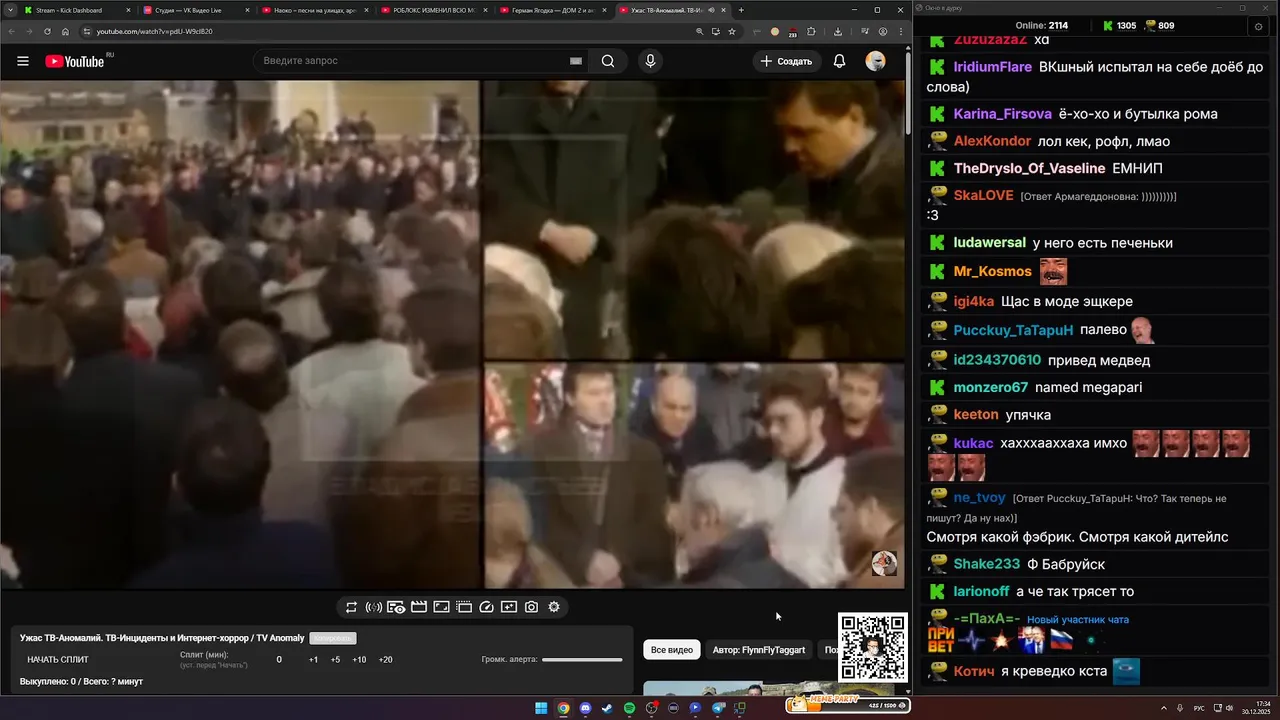Add +20 minutes to the split
The width and height of the screenshot is (1280, 720).
click(385, 660)
